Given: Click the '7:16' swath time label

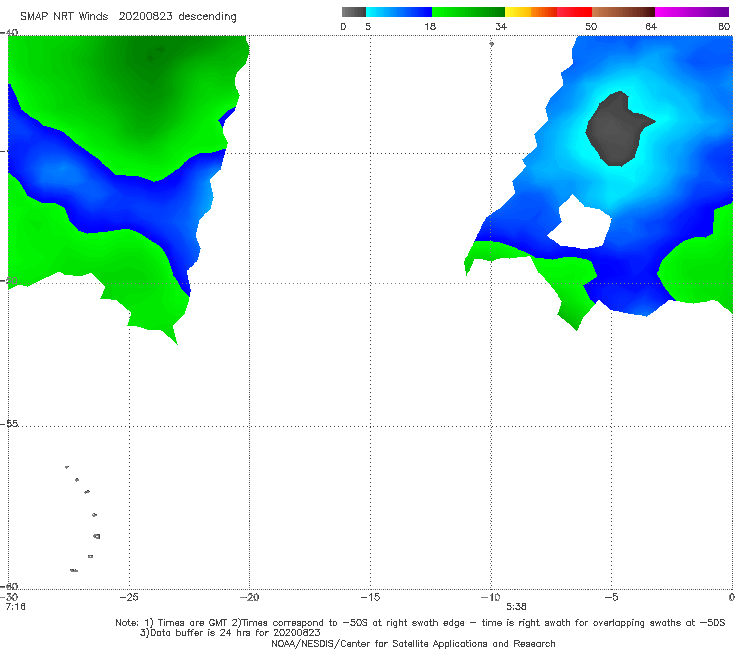Looking at the screenshot, I should pyautogui.click(x=15, y=607).
